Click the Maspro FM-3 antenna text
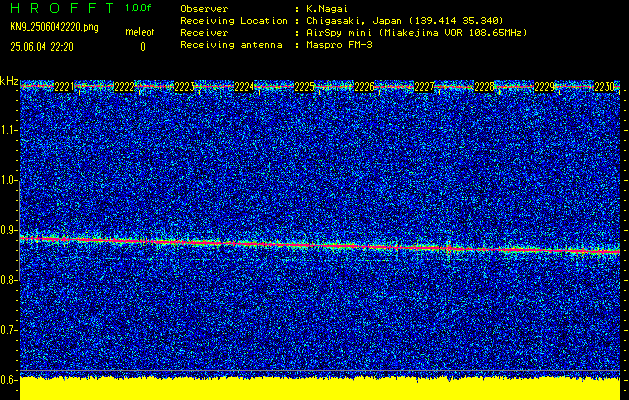Image resolution: width=629 pixels, height=400 pixels. [x=339, y=45]
